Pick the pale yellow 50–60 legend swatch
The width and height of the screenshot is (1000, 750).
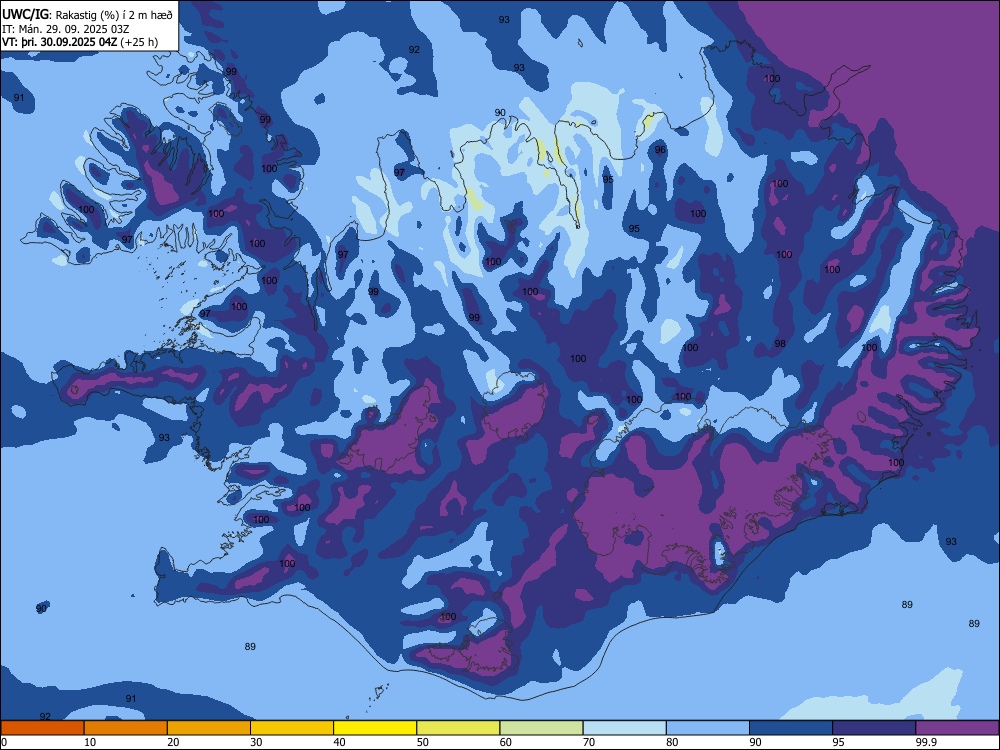pyautogui.click(x=459, y=728)
